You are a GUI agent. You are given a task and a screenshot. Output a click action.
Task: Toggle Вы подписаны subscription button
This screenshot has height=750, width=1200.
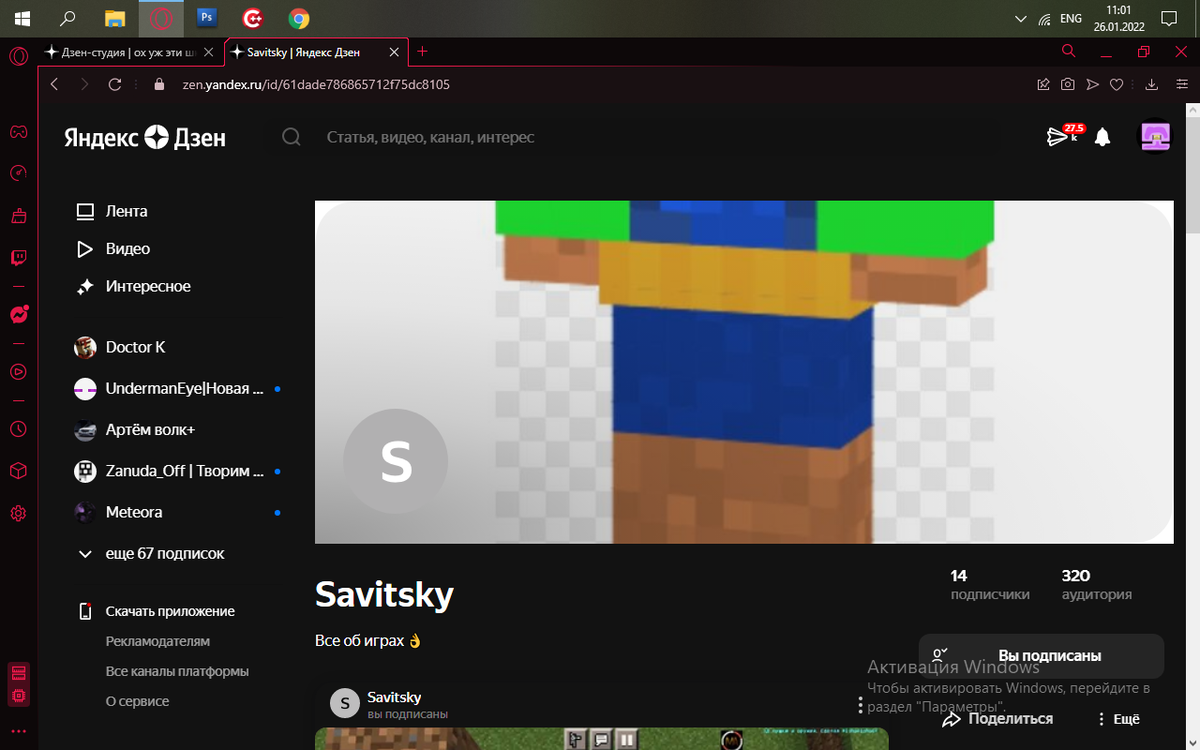tap(1042, 656)
